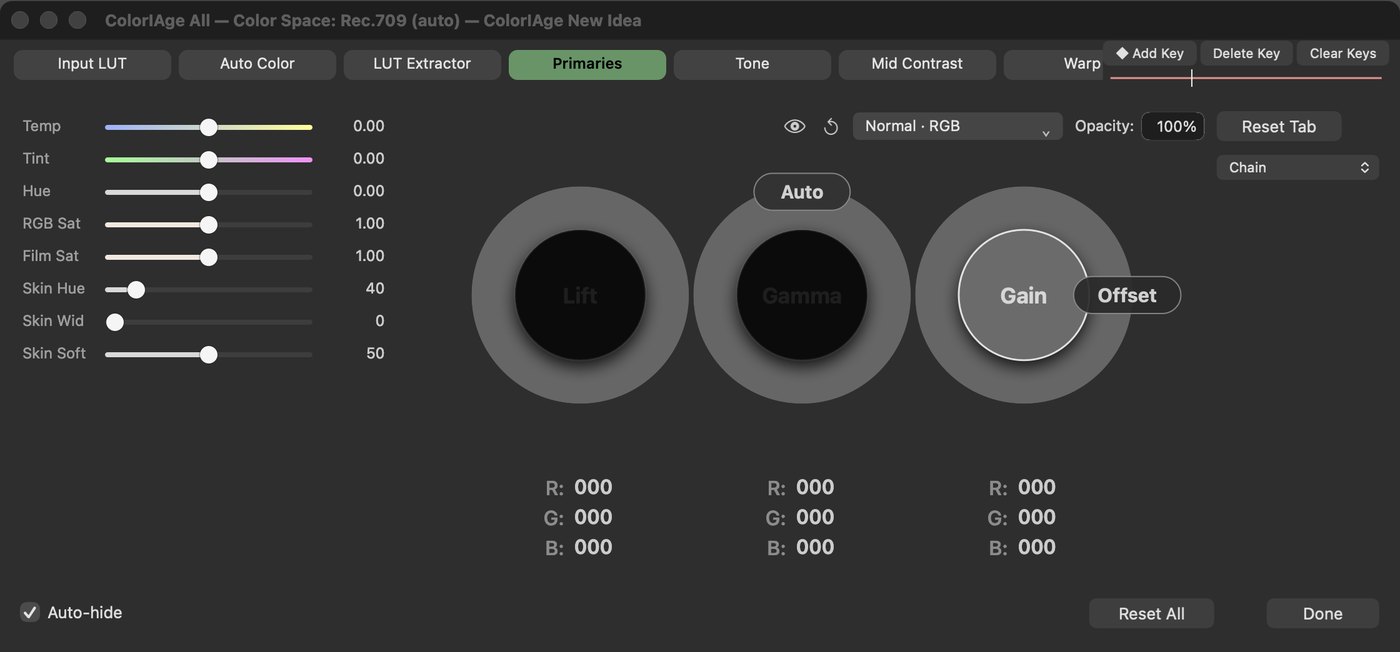The image size is (1400, 652).
Task: Open the Normal · RGB blend mode dropdown
Action: click(x=957, y=126)
